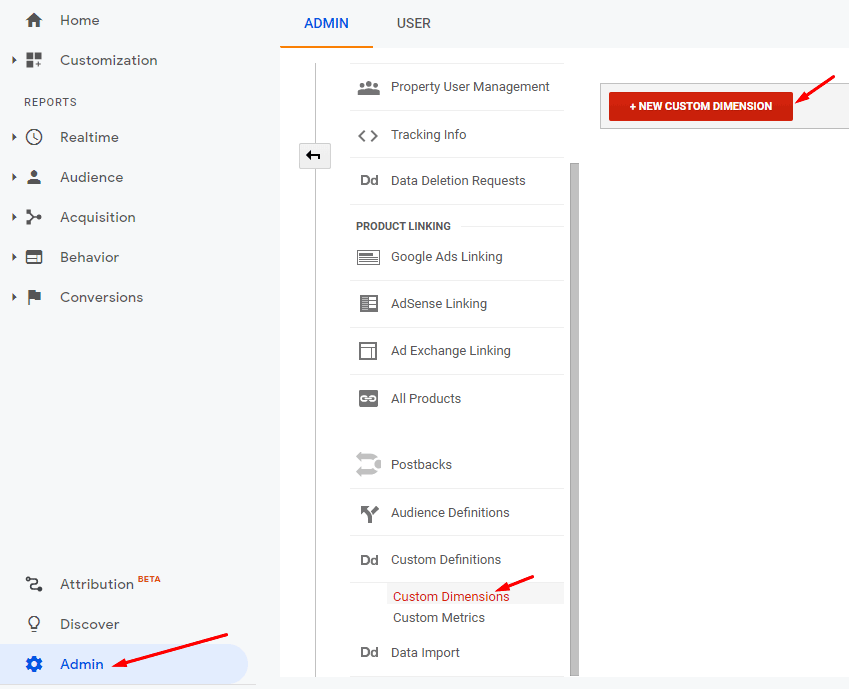
Task: Click the Audience person icon
Action: (34, 177)
